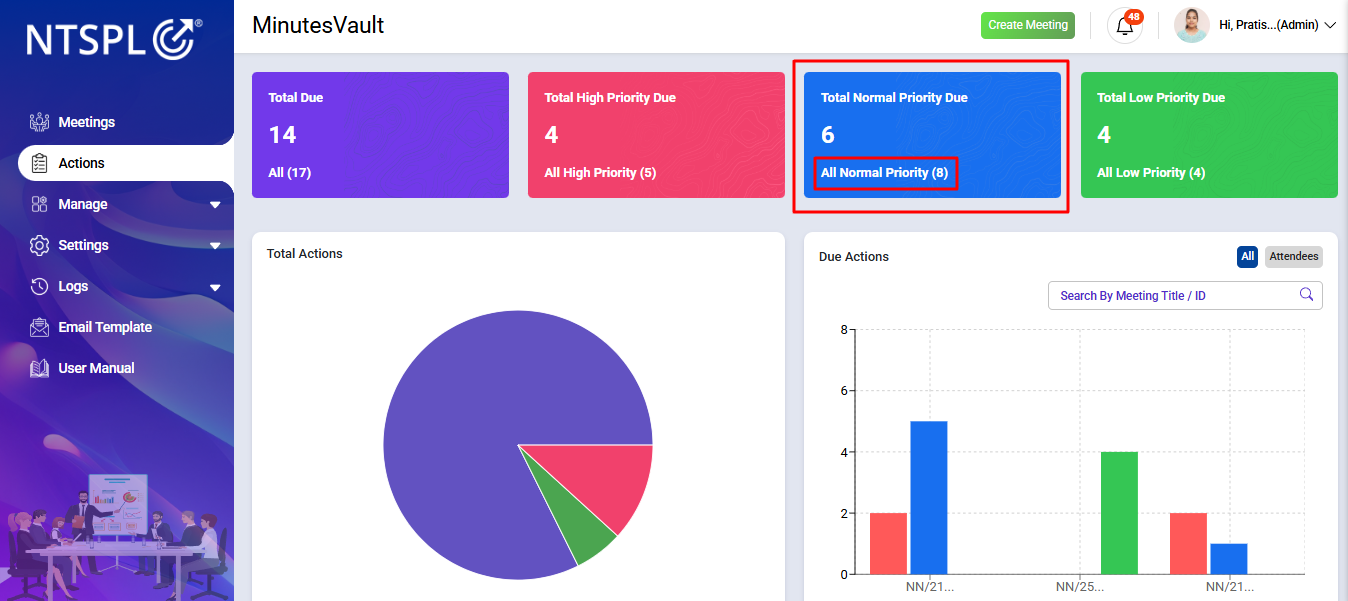Click the Meetings sidebar icon
Image resolution: width=1348 pixels, height=601 pixels.
(x=39, y=122)
